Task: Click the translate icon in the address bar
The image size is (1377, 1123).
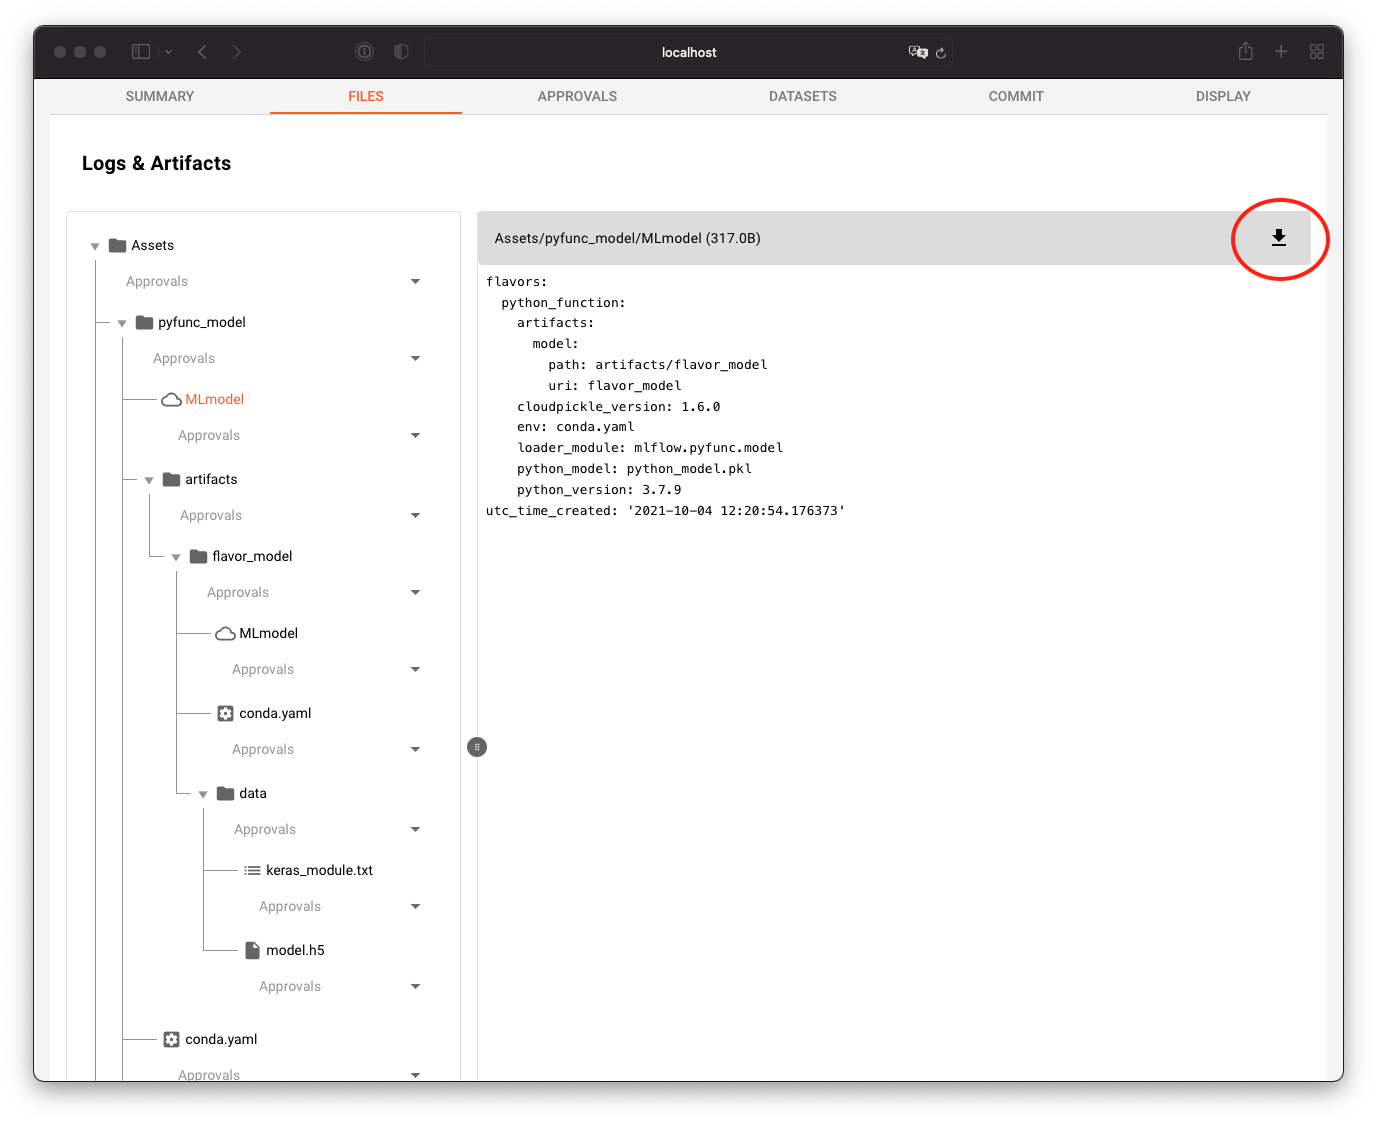Action: click(918, 52)
